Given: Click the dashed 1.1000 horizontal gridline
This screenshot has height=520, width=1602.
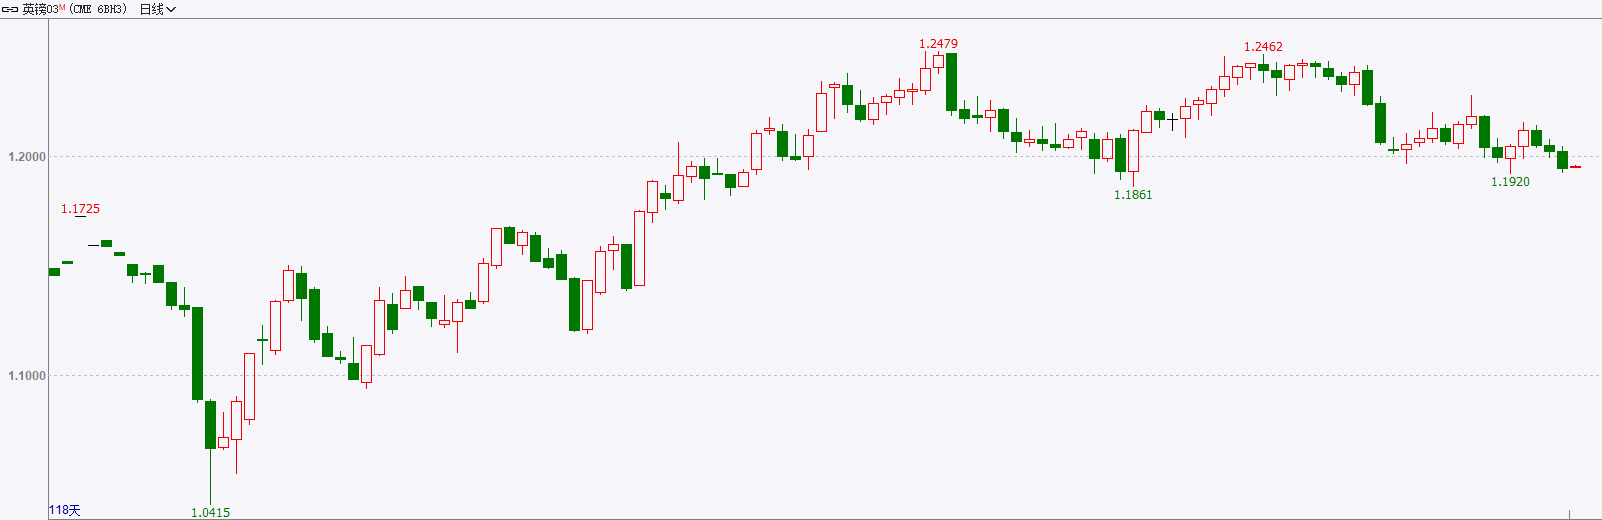Looking at the screenshot, I should click(820, 376).
